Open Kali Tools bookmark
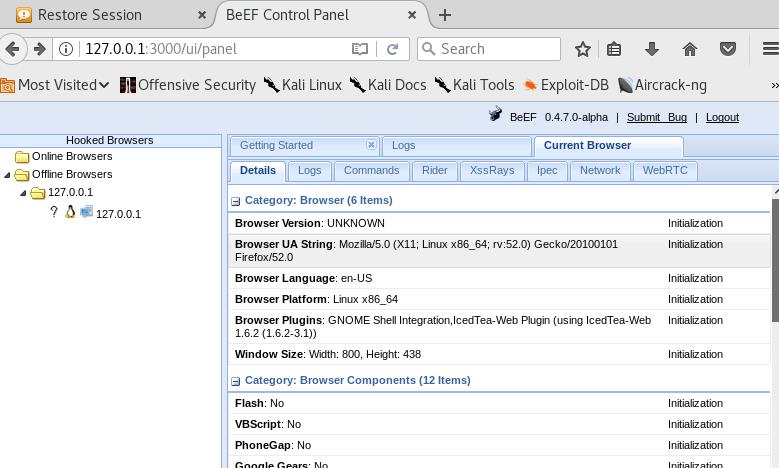The image size is (779, 468). (x=474, y=85)
